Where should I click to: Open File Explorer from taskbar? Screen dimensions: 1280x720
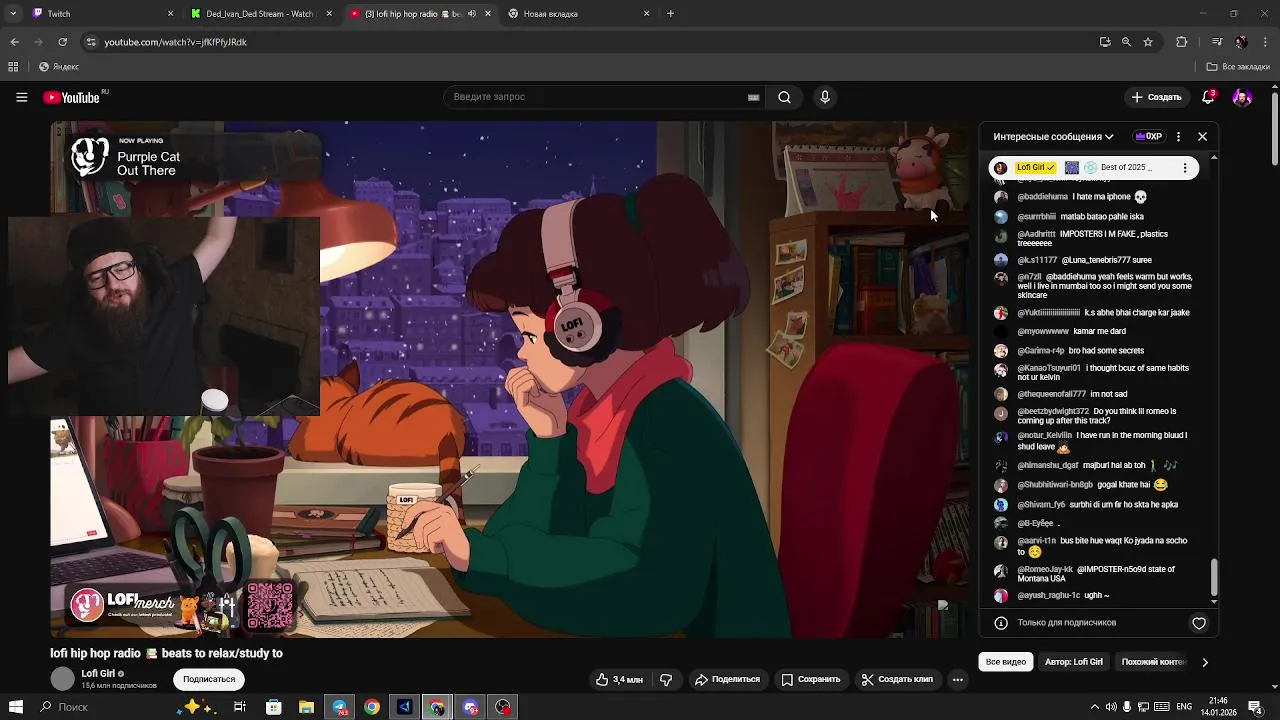[x=306, y=707]
